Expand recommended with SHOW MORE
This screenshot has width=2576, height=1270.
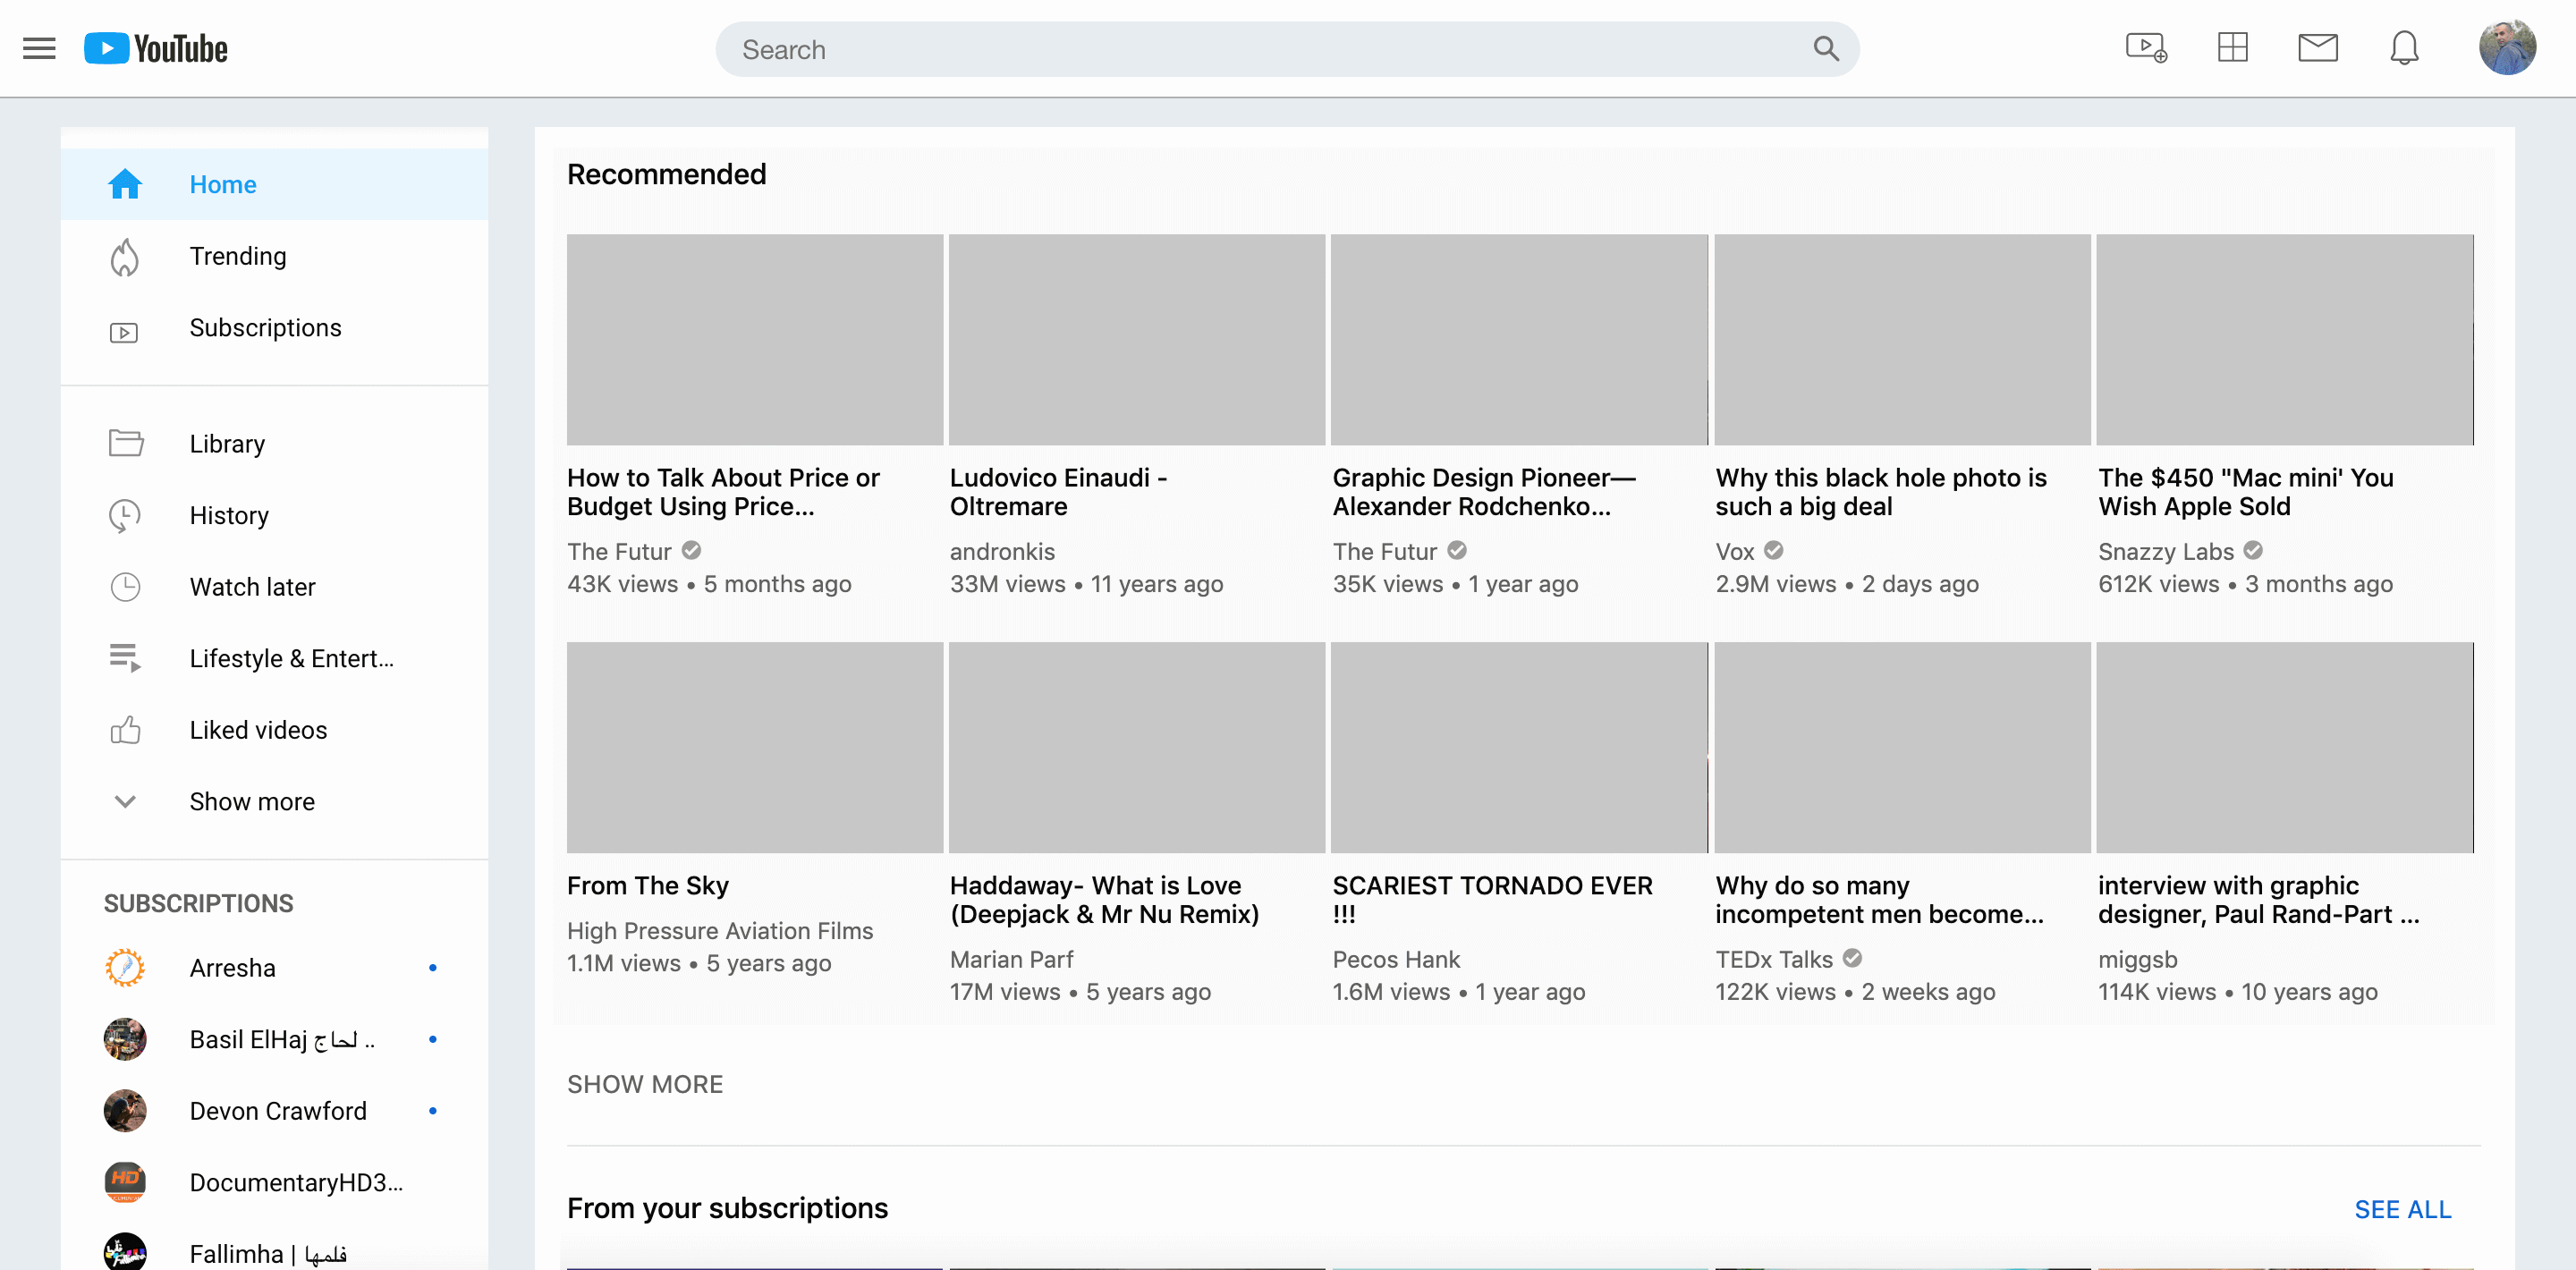coord(644,1084)
